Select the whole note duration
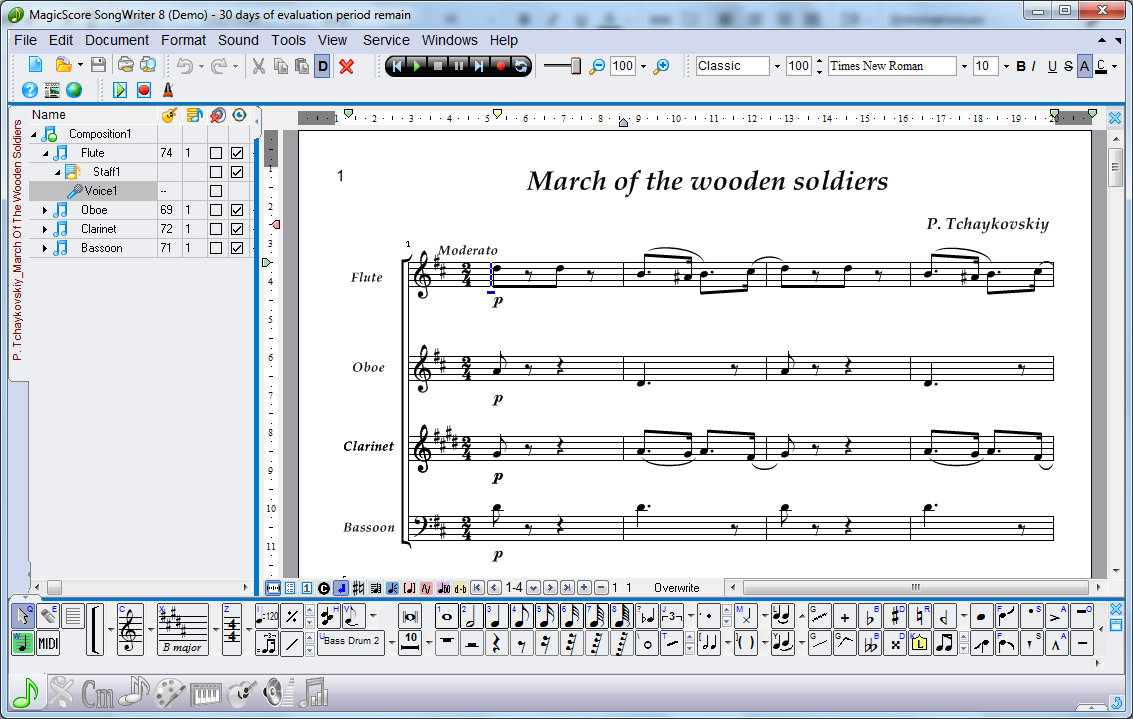Screen dimensions: 1133x719 click(447, 616)
